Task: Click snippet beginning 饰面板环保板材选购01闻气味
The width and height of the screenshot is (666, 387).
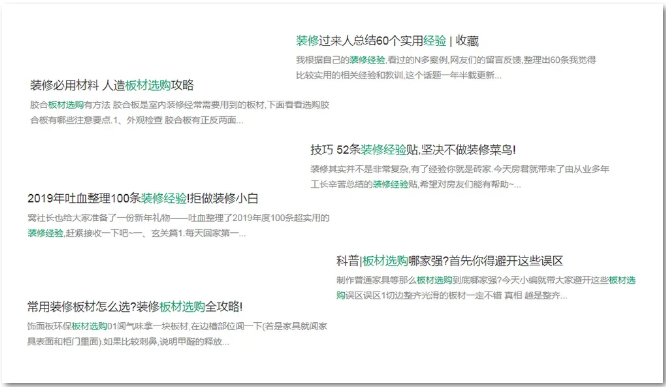Action: click(x=177, y=326)
